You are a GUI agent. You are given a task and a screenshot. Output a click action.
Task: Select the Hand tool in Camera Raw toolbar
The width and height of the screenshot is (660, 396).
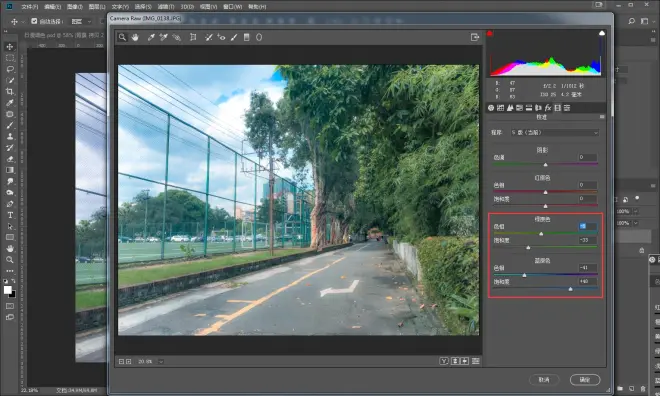coord(135,37)
